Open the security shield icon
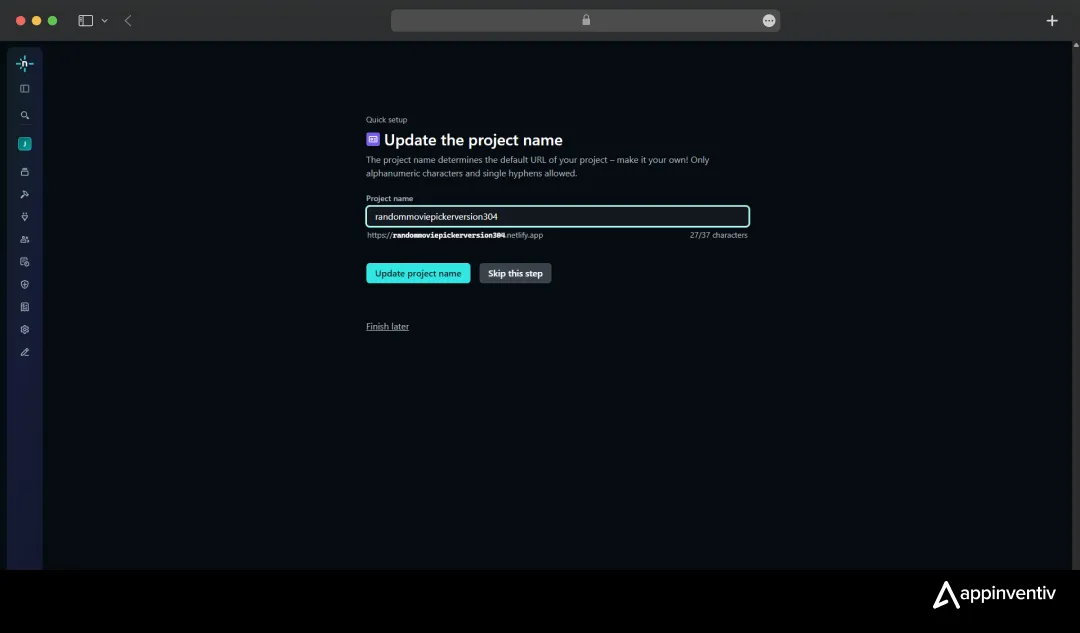The height and width of the screenshot is (633, 1080). [x=24, y=284]
